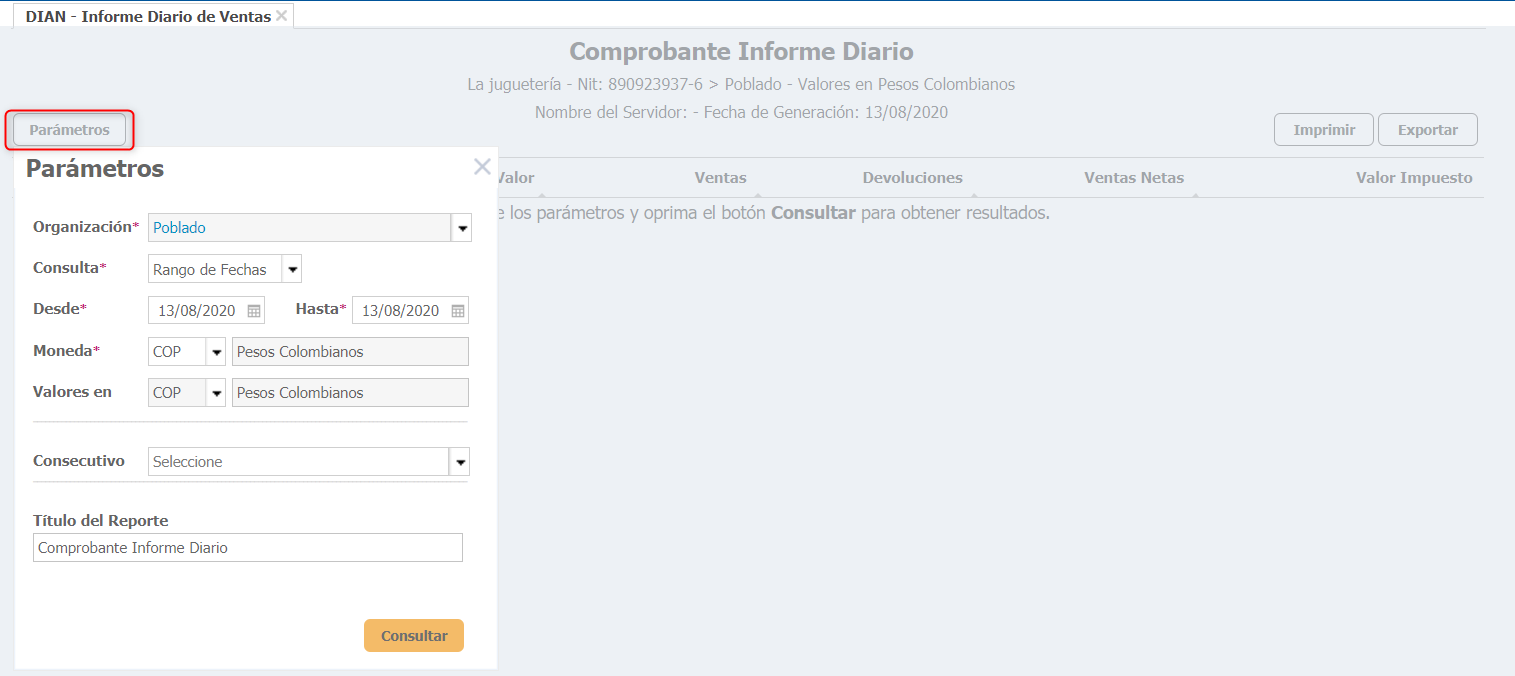Sort by the Devoluciones column header
This screenshot has height=676, width=1515.
912,178
